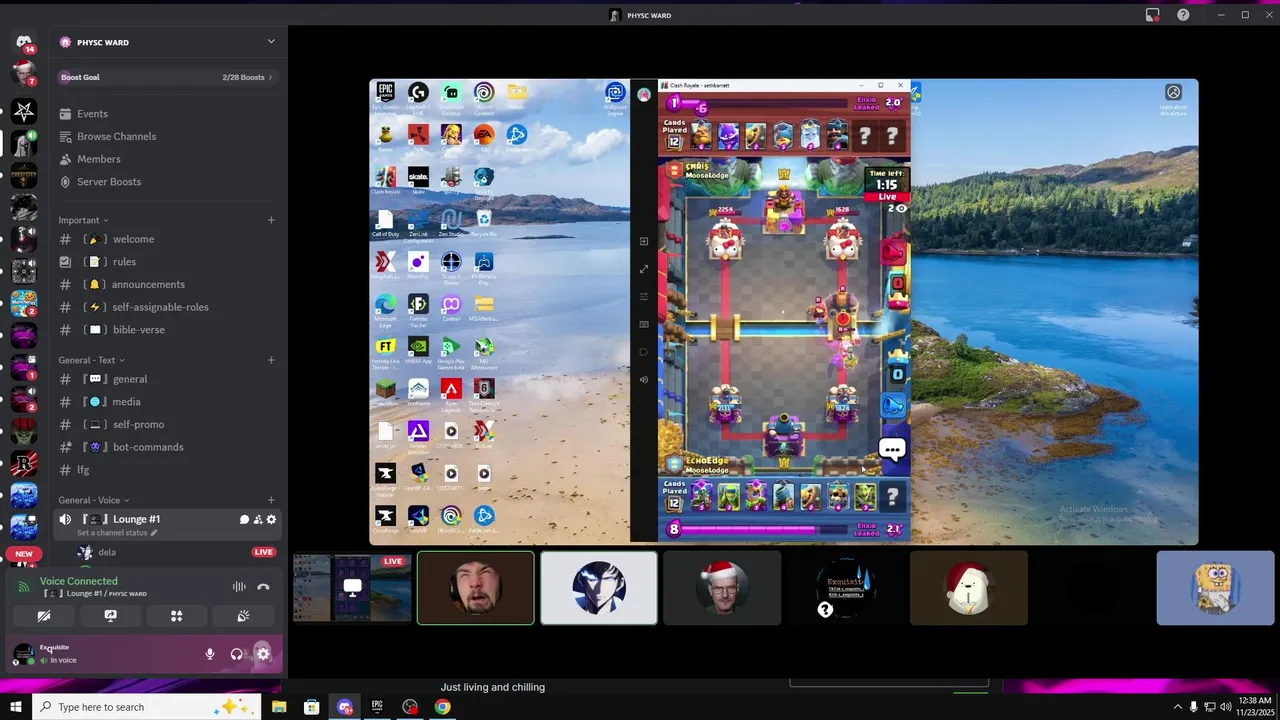Expand the PHYSC WARD server dropdown
This screenshot has width=1280, height=720.
(271, 42)
